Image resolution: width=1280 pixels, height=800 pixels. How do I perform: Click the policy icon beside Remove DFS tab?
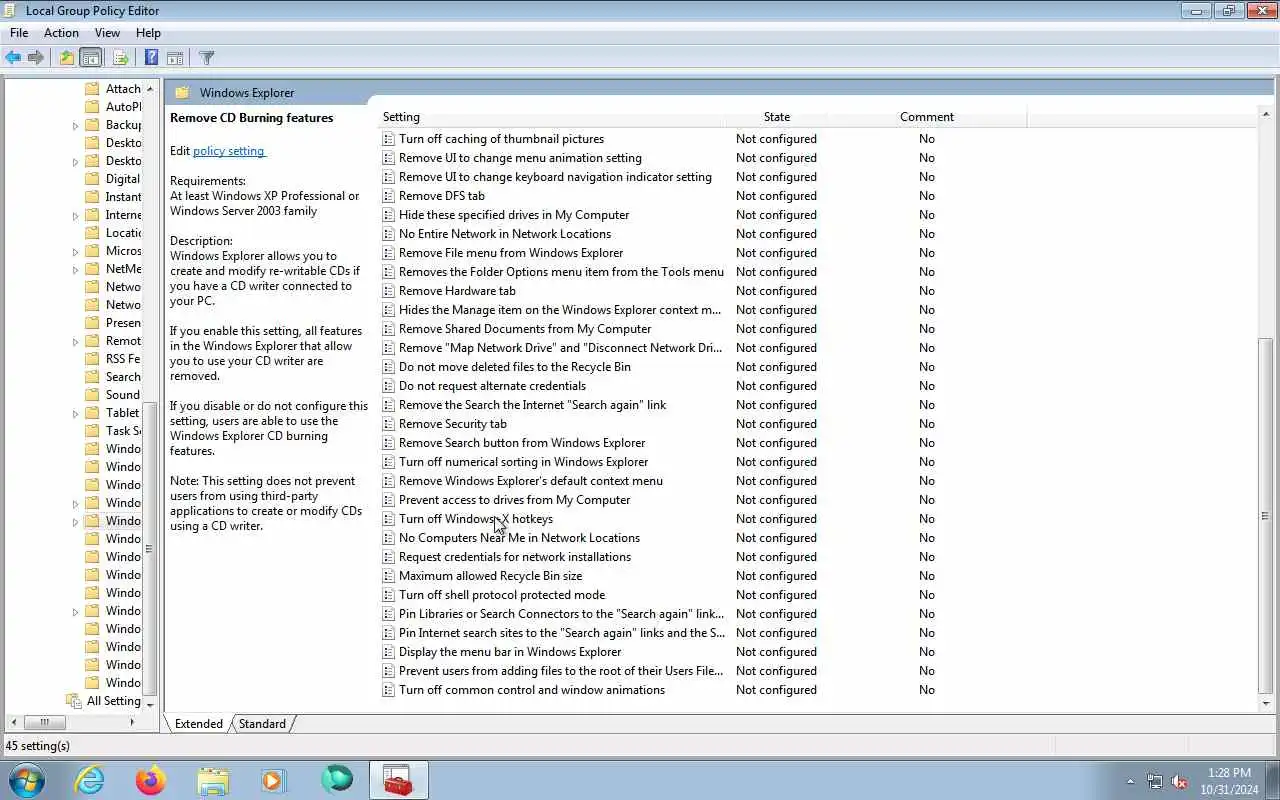389,196
